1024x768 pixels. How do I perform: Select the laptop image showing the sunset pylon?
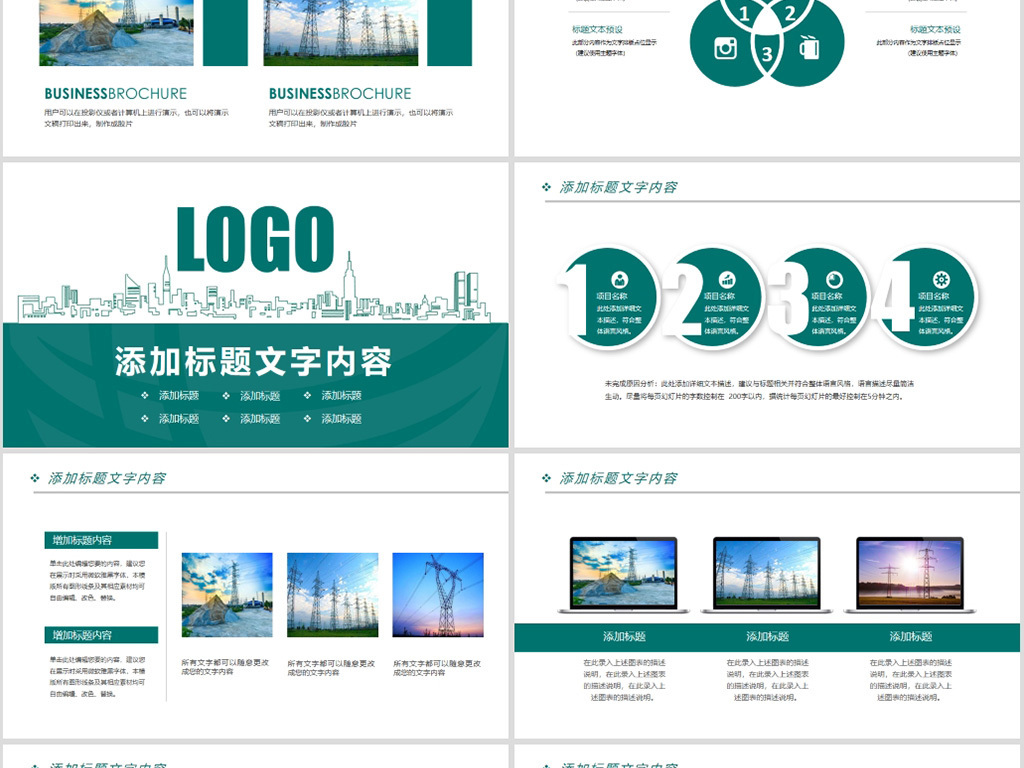pos(910,574)
